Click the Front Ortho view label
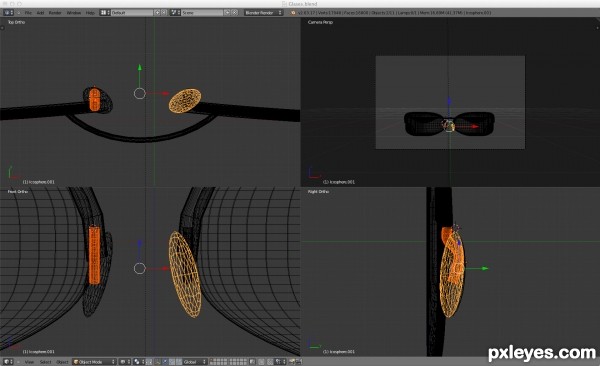 coord(18,191)
